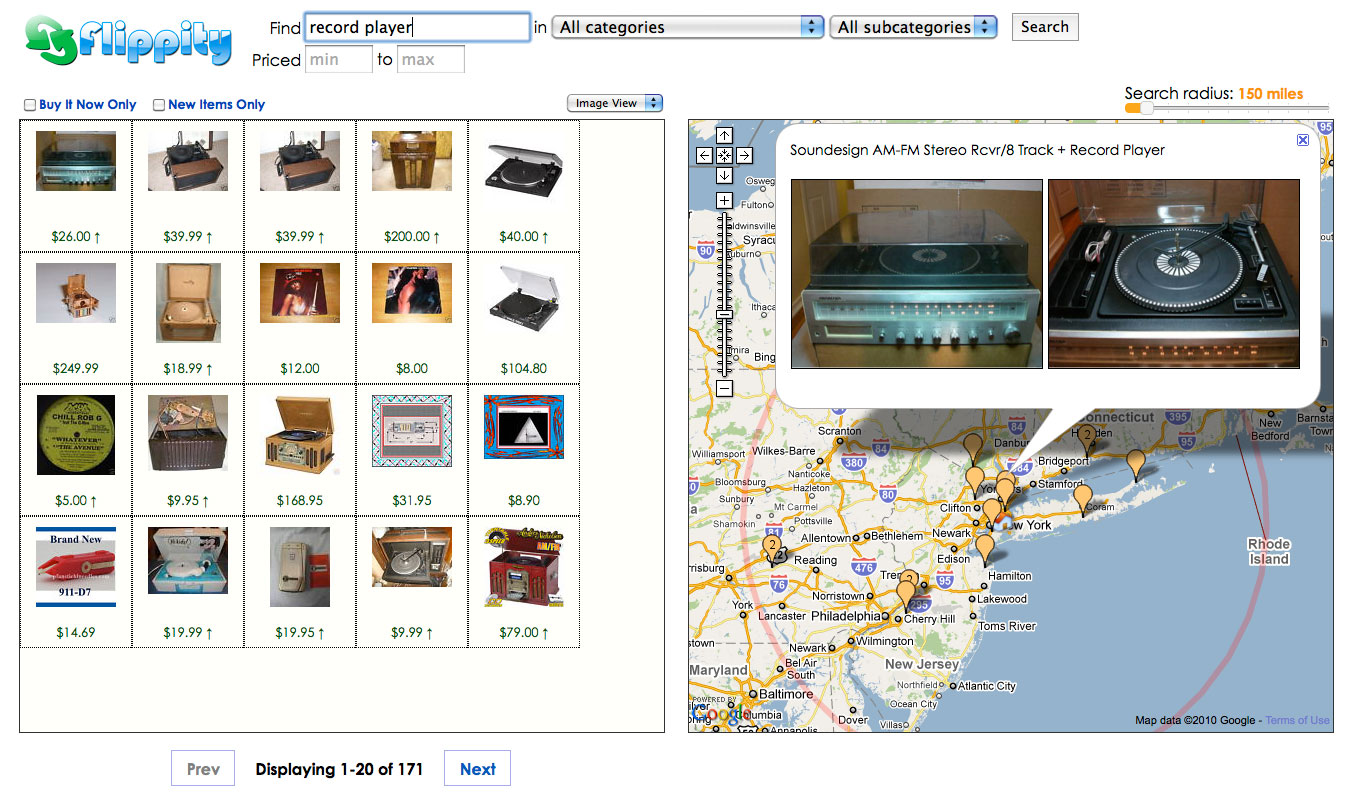Viewport: 1353px width, 801px height.
Task: Zoom in on the map
Action: click(x=725, y=201)
